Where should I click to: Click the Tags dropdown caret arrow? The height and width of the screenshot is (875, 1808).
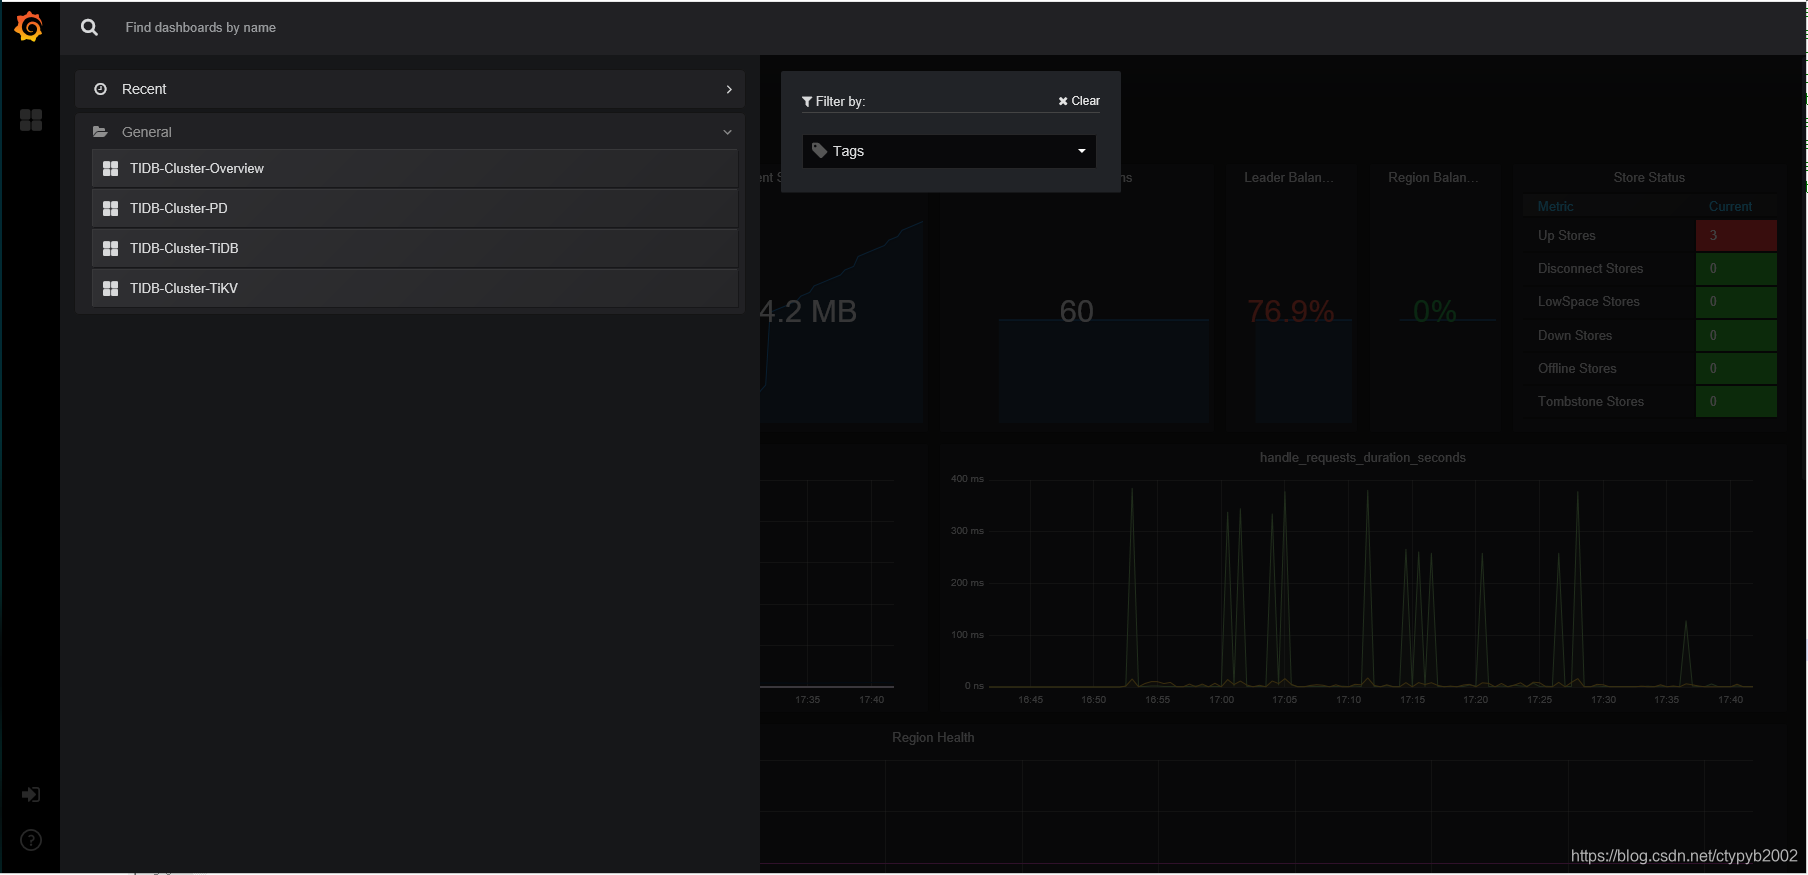[x=1081, y=151]
